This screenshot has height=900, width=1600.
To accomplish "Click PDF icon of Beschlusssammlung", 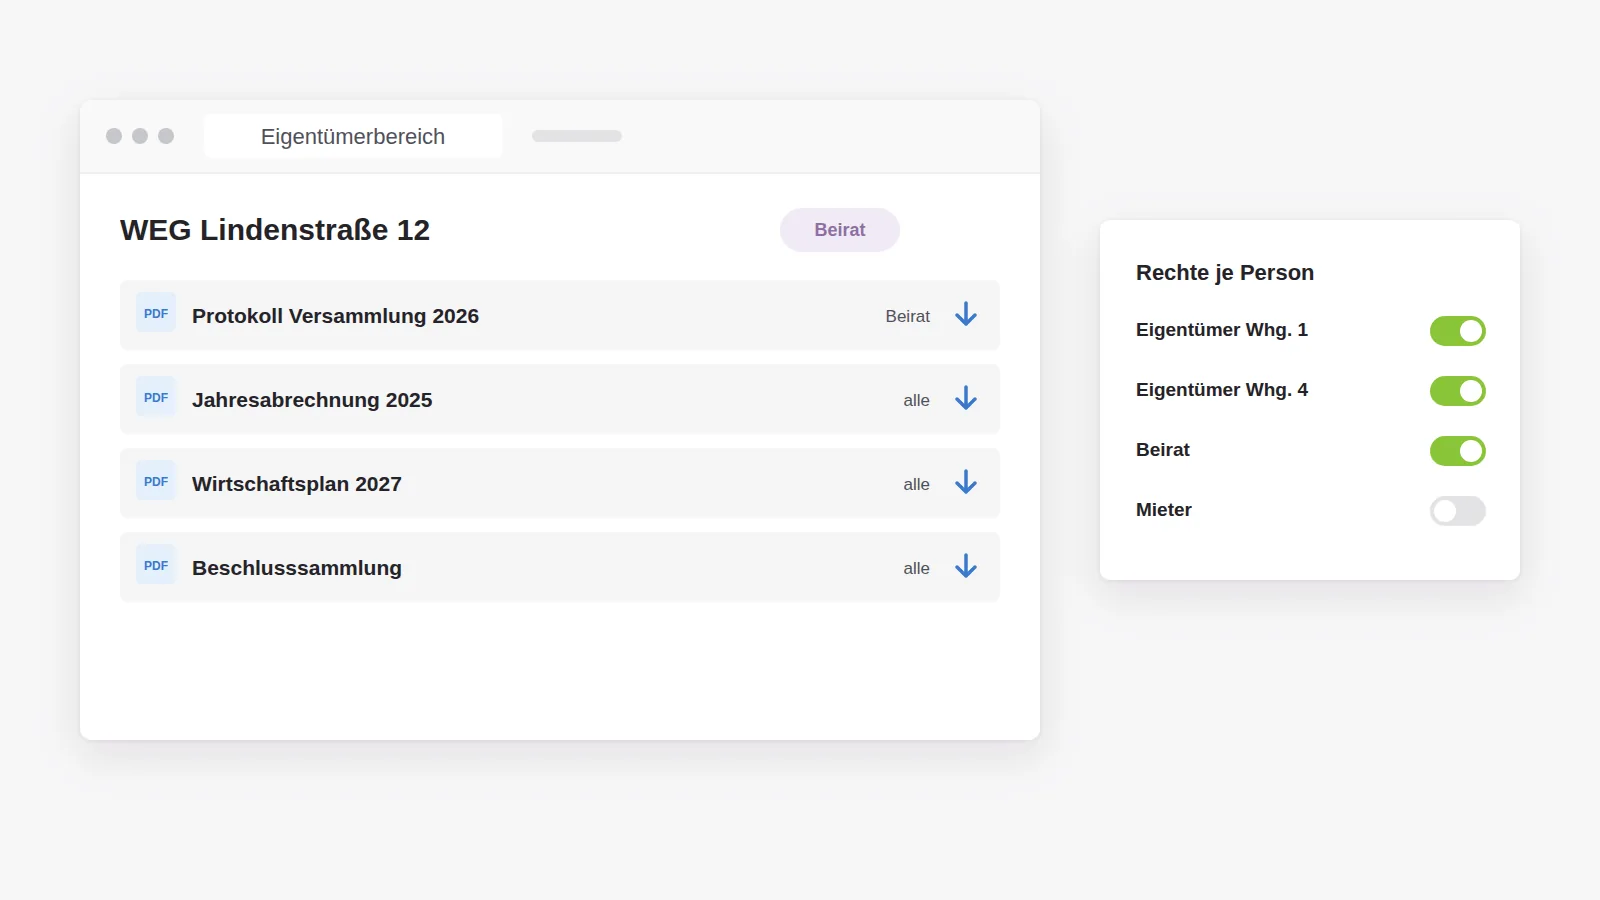I will click(x=156, y=565).
